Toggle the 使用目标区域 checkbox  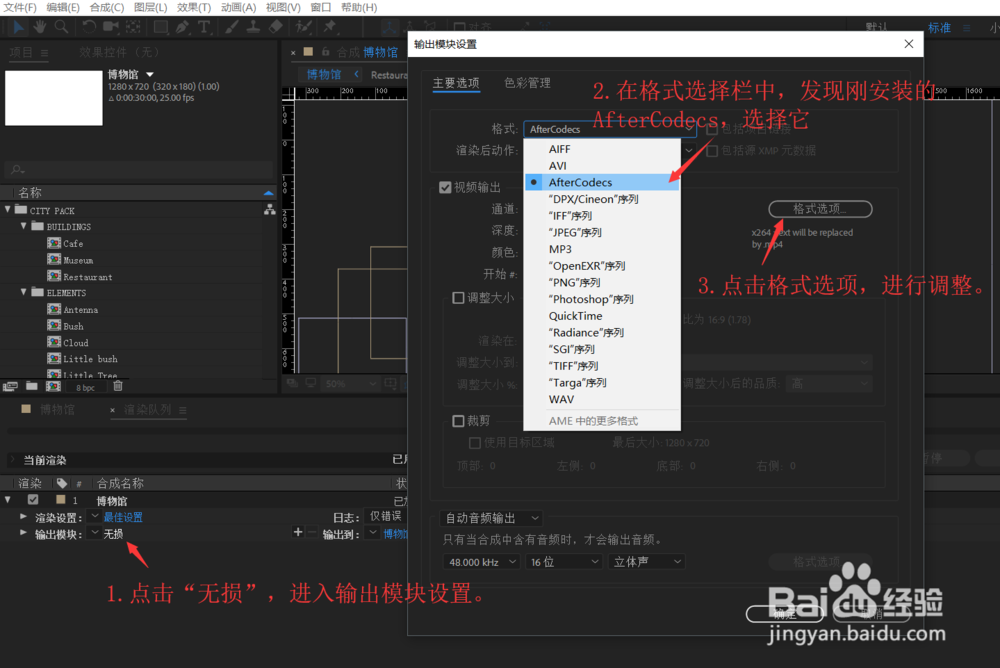(x=474, y=443)
